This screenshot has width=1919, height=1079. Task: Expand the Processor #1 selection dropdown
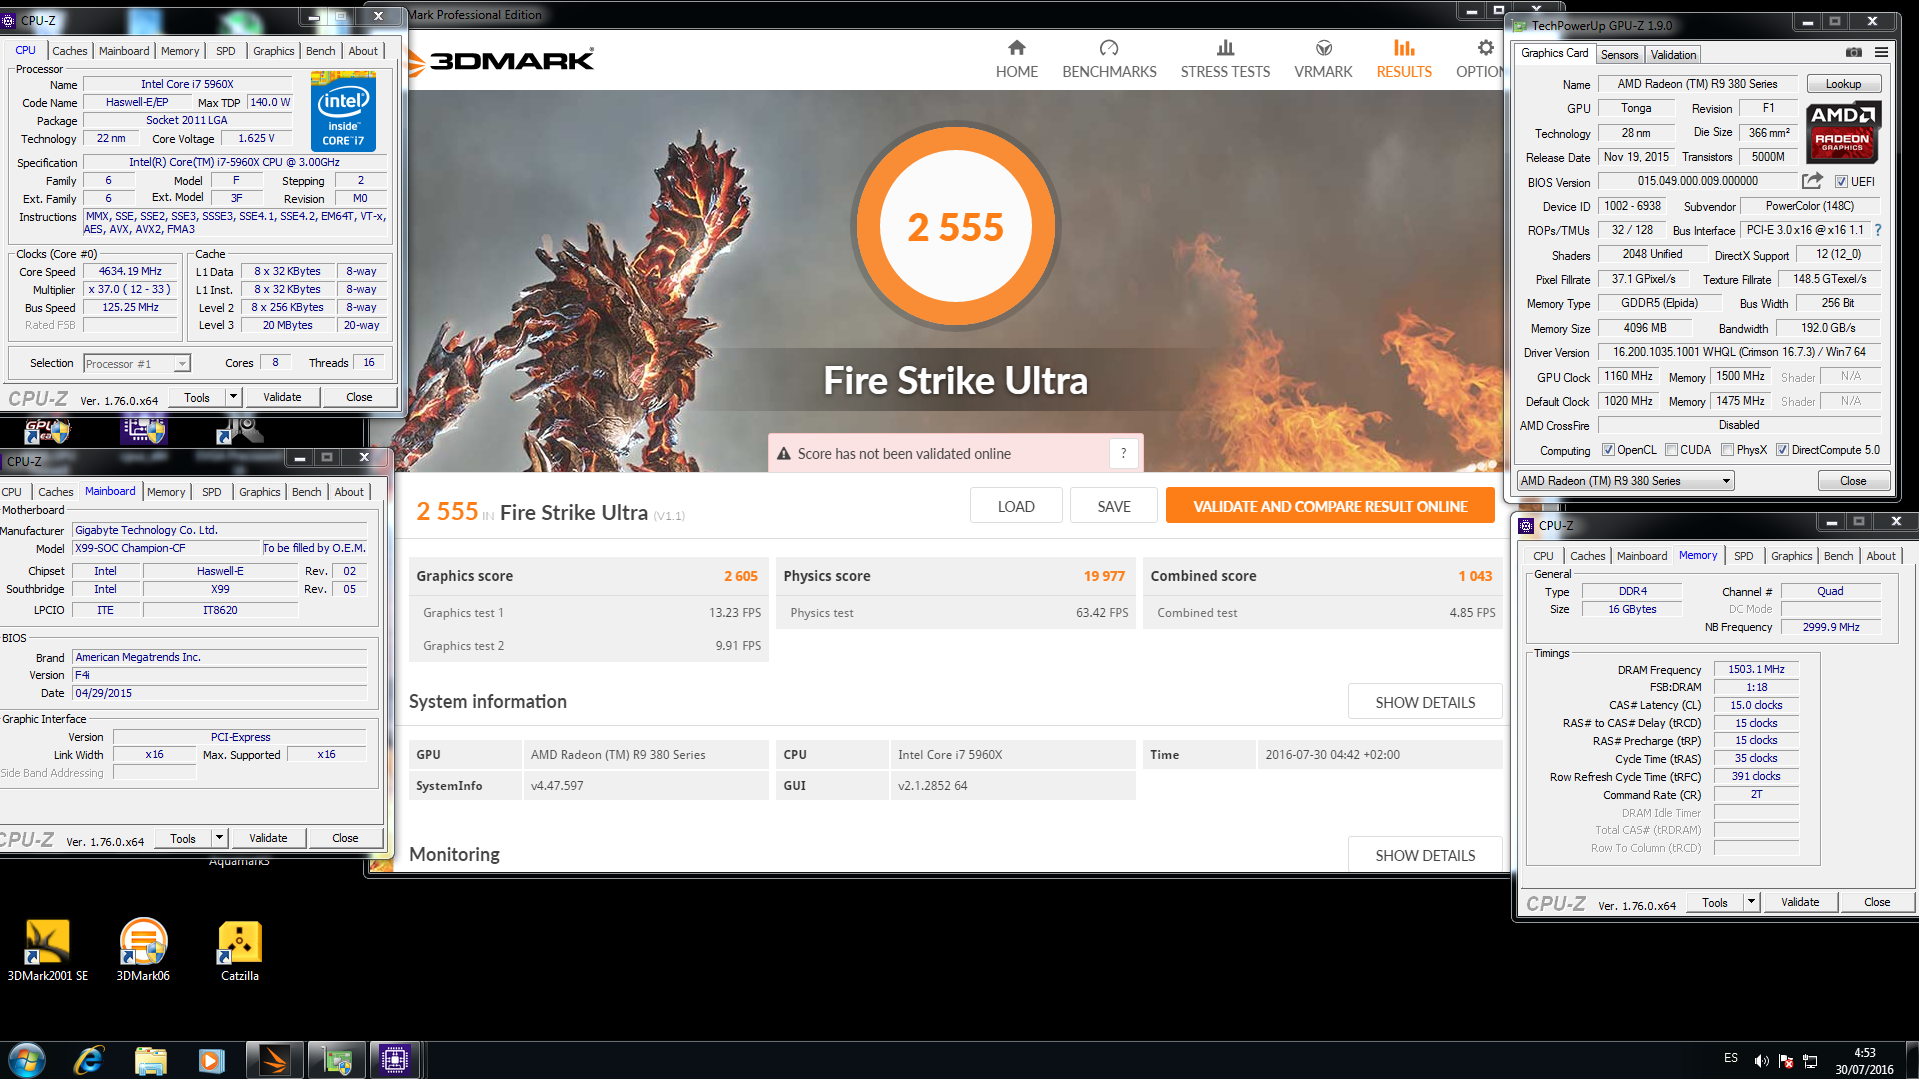(x=181, y=364)
